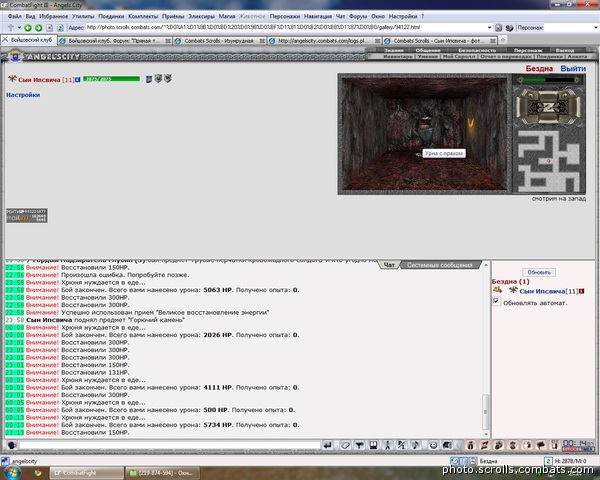Click the eraser clear chat icon

tap(345, 445)
